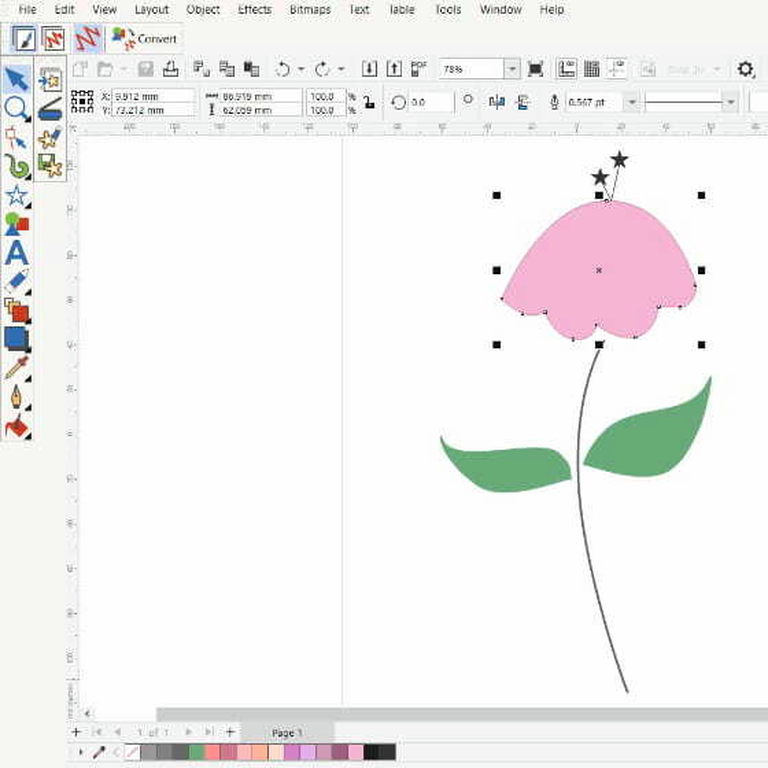768x768 pixels.
Task: Click the X position input field
Action: point(150,96)
